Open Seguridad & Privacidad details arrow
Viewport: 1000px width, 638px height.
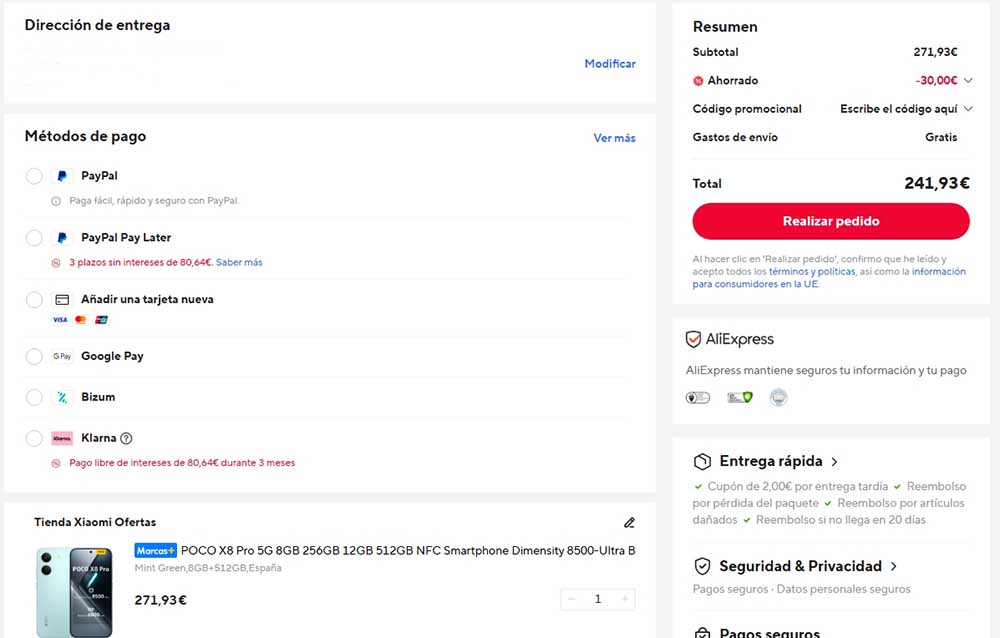point(893,567)
